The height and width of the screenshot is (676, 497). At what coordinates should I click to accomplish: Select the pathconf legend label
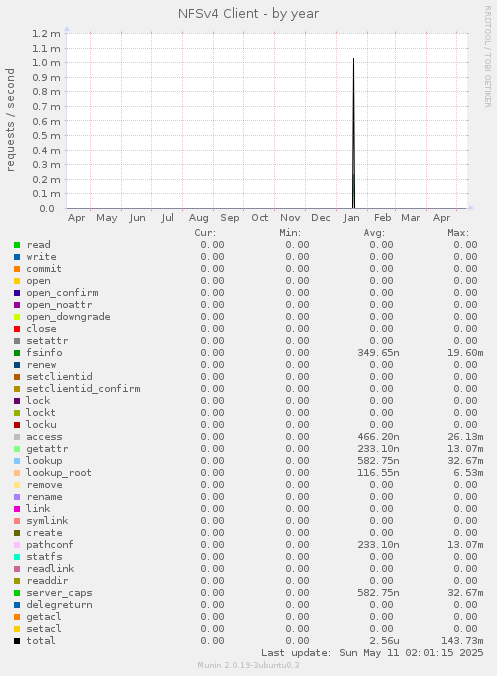click(50, 545)
